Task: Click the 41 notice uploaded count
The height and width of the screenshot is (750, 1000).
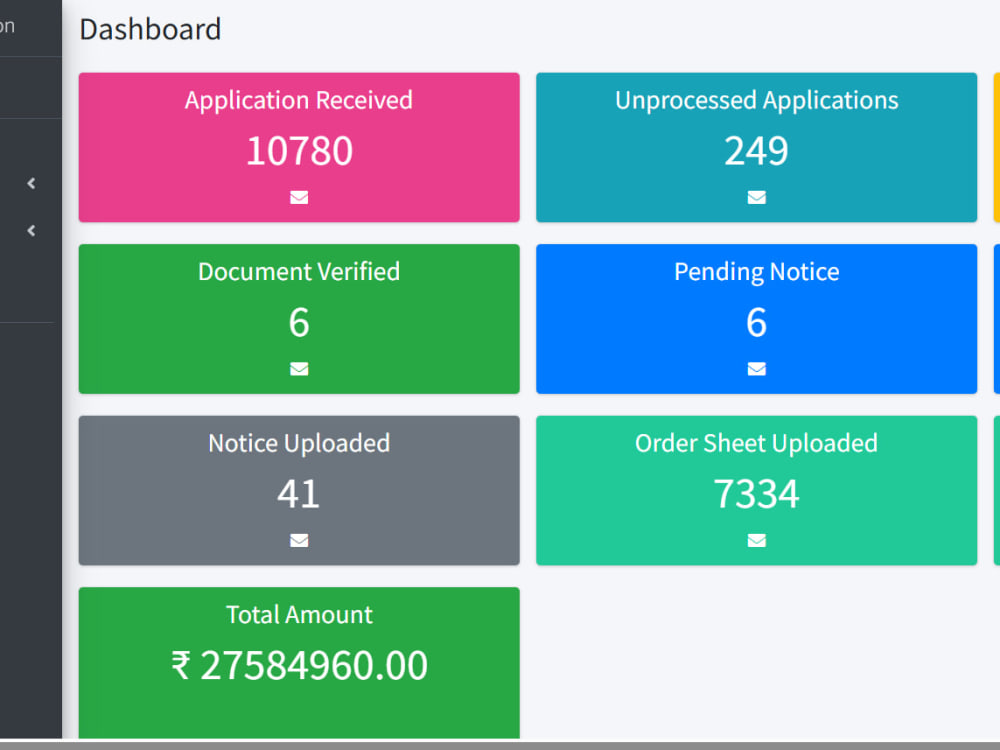Action: pyautogui.click(x=299, y=494)
